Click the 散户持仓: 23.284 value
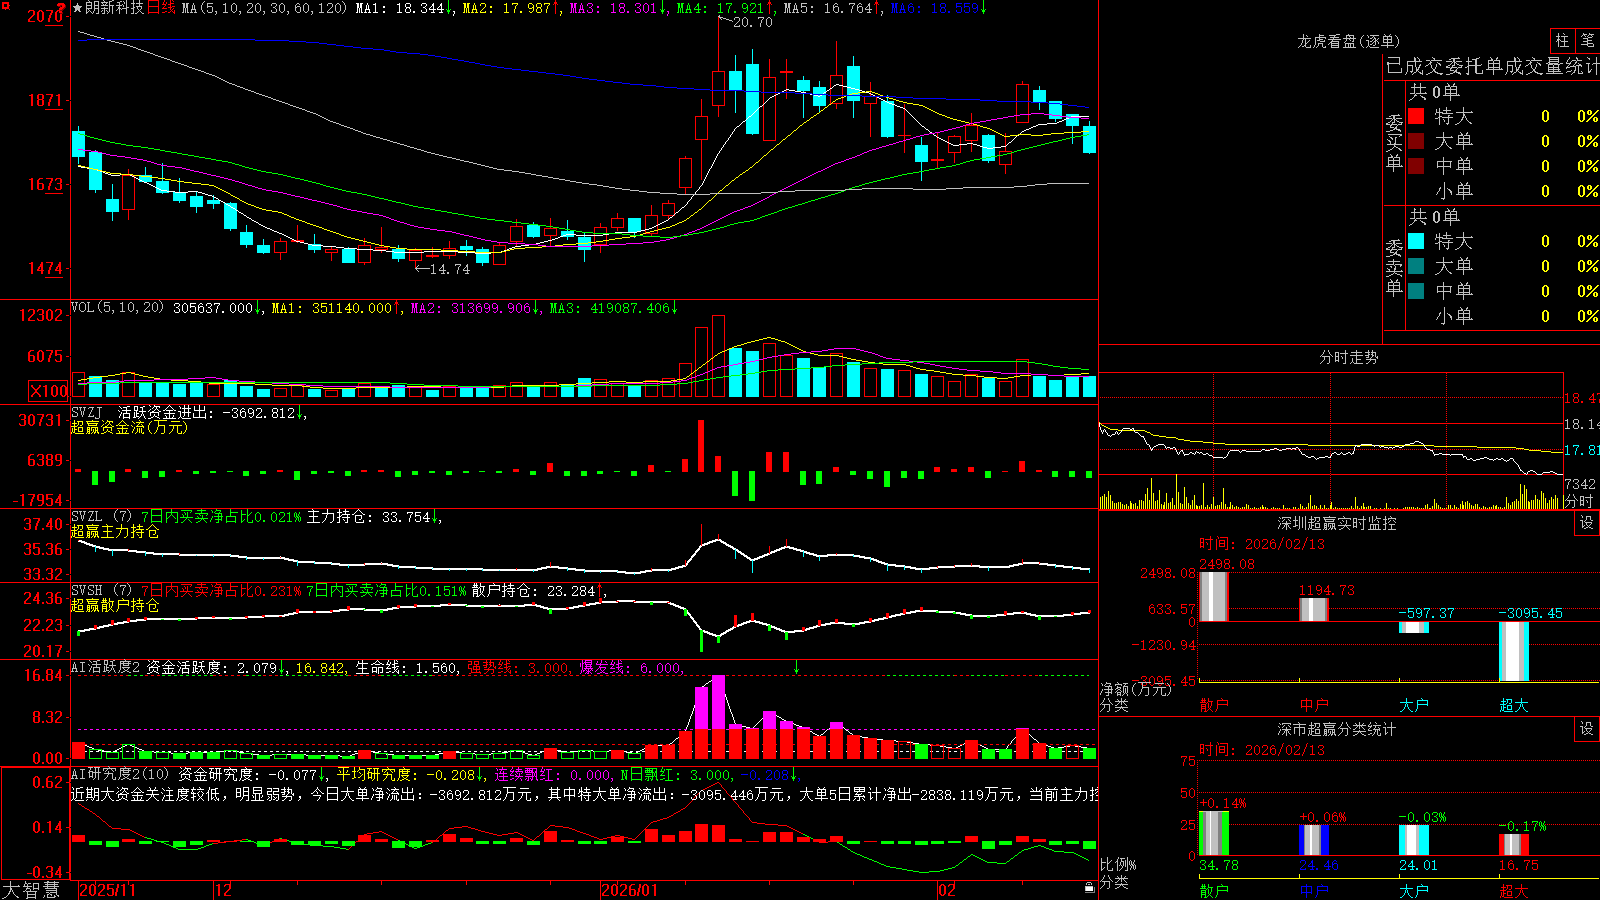The height and width of the screenshot is (900, 1600). (534, 591)
